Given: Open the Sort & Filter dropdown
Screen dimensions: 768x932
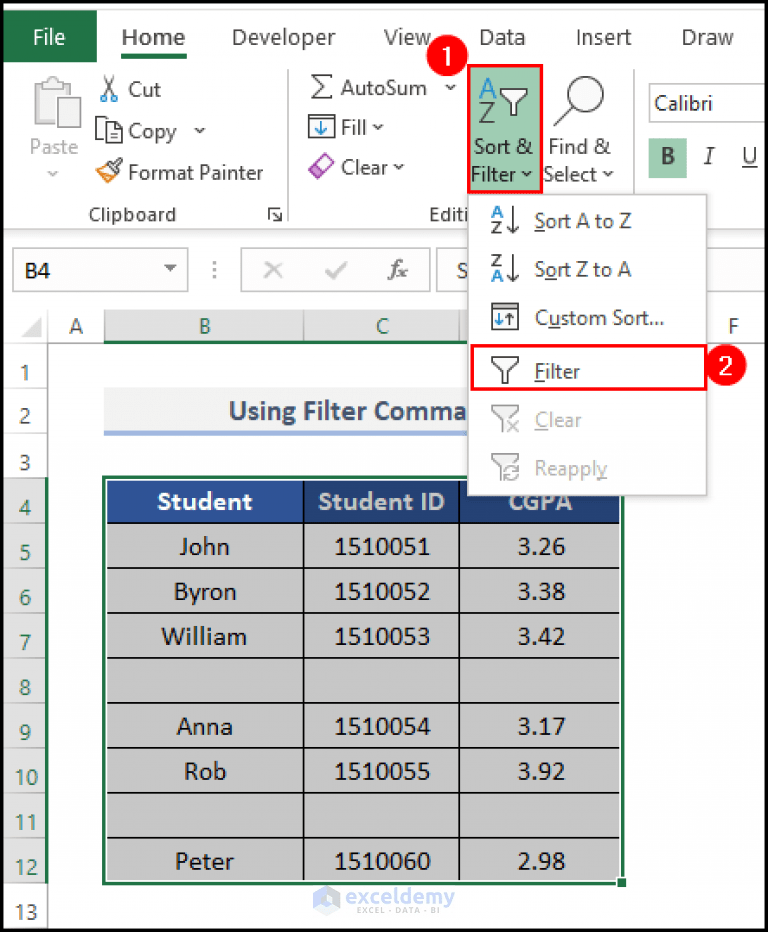Looking at the screenshot, I should click(504, 129).
